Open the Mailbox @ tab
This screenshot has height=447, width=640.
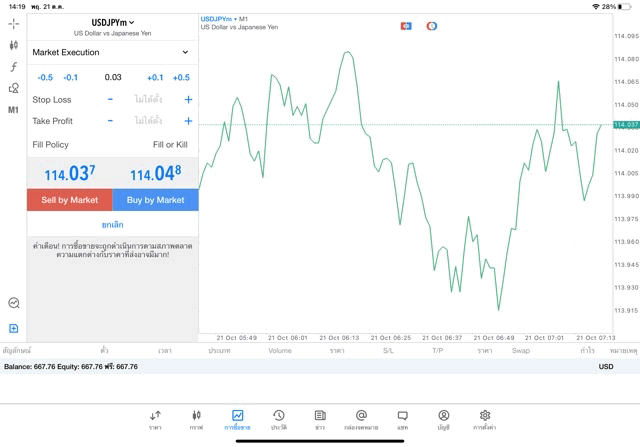coord(361,419)
